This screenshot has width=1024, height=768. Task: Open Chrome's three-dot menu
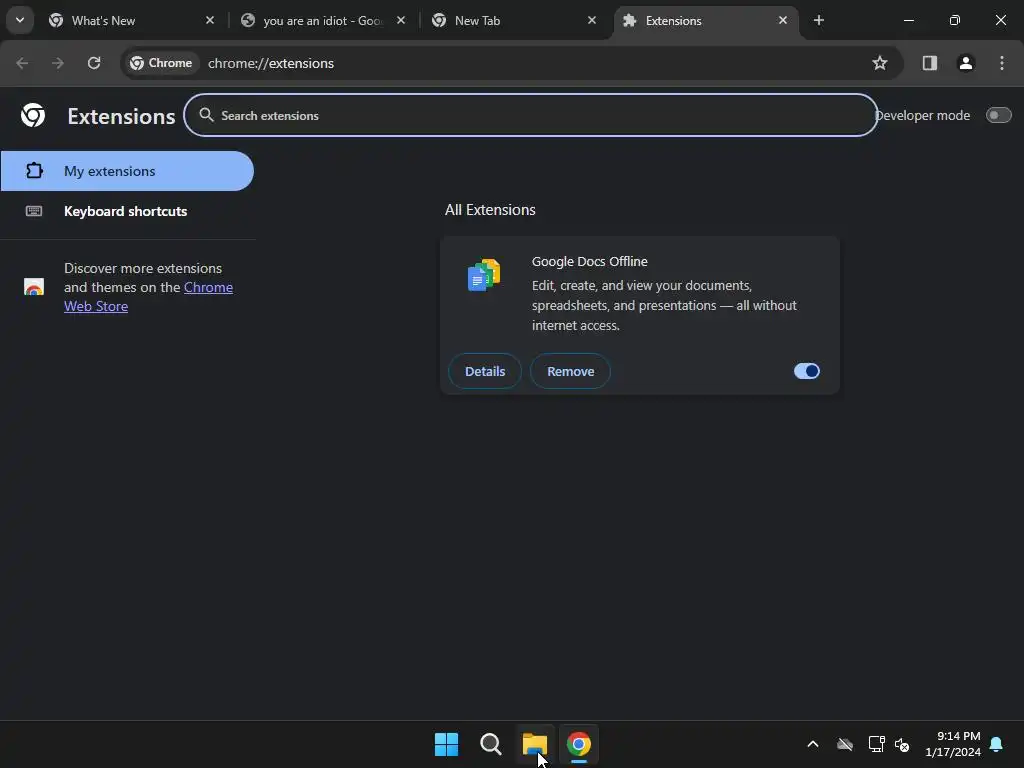(1002, 63)
